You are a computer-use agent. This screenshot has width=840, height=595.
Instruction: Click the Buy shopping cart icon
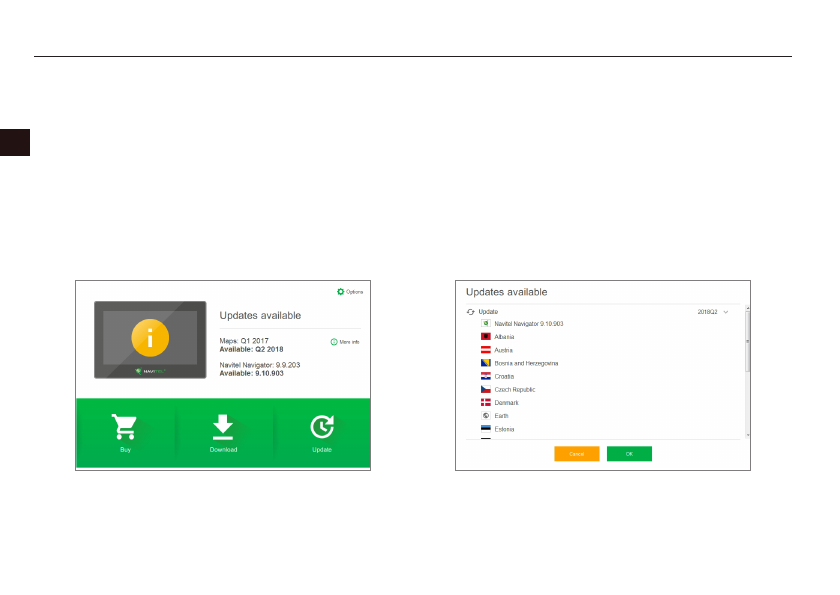point(124,426)
